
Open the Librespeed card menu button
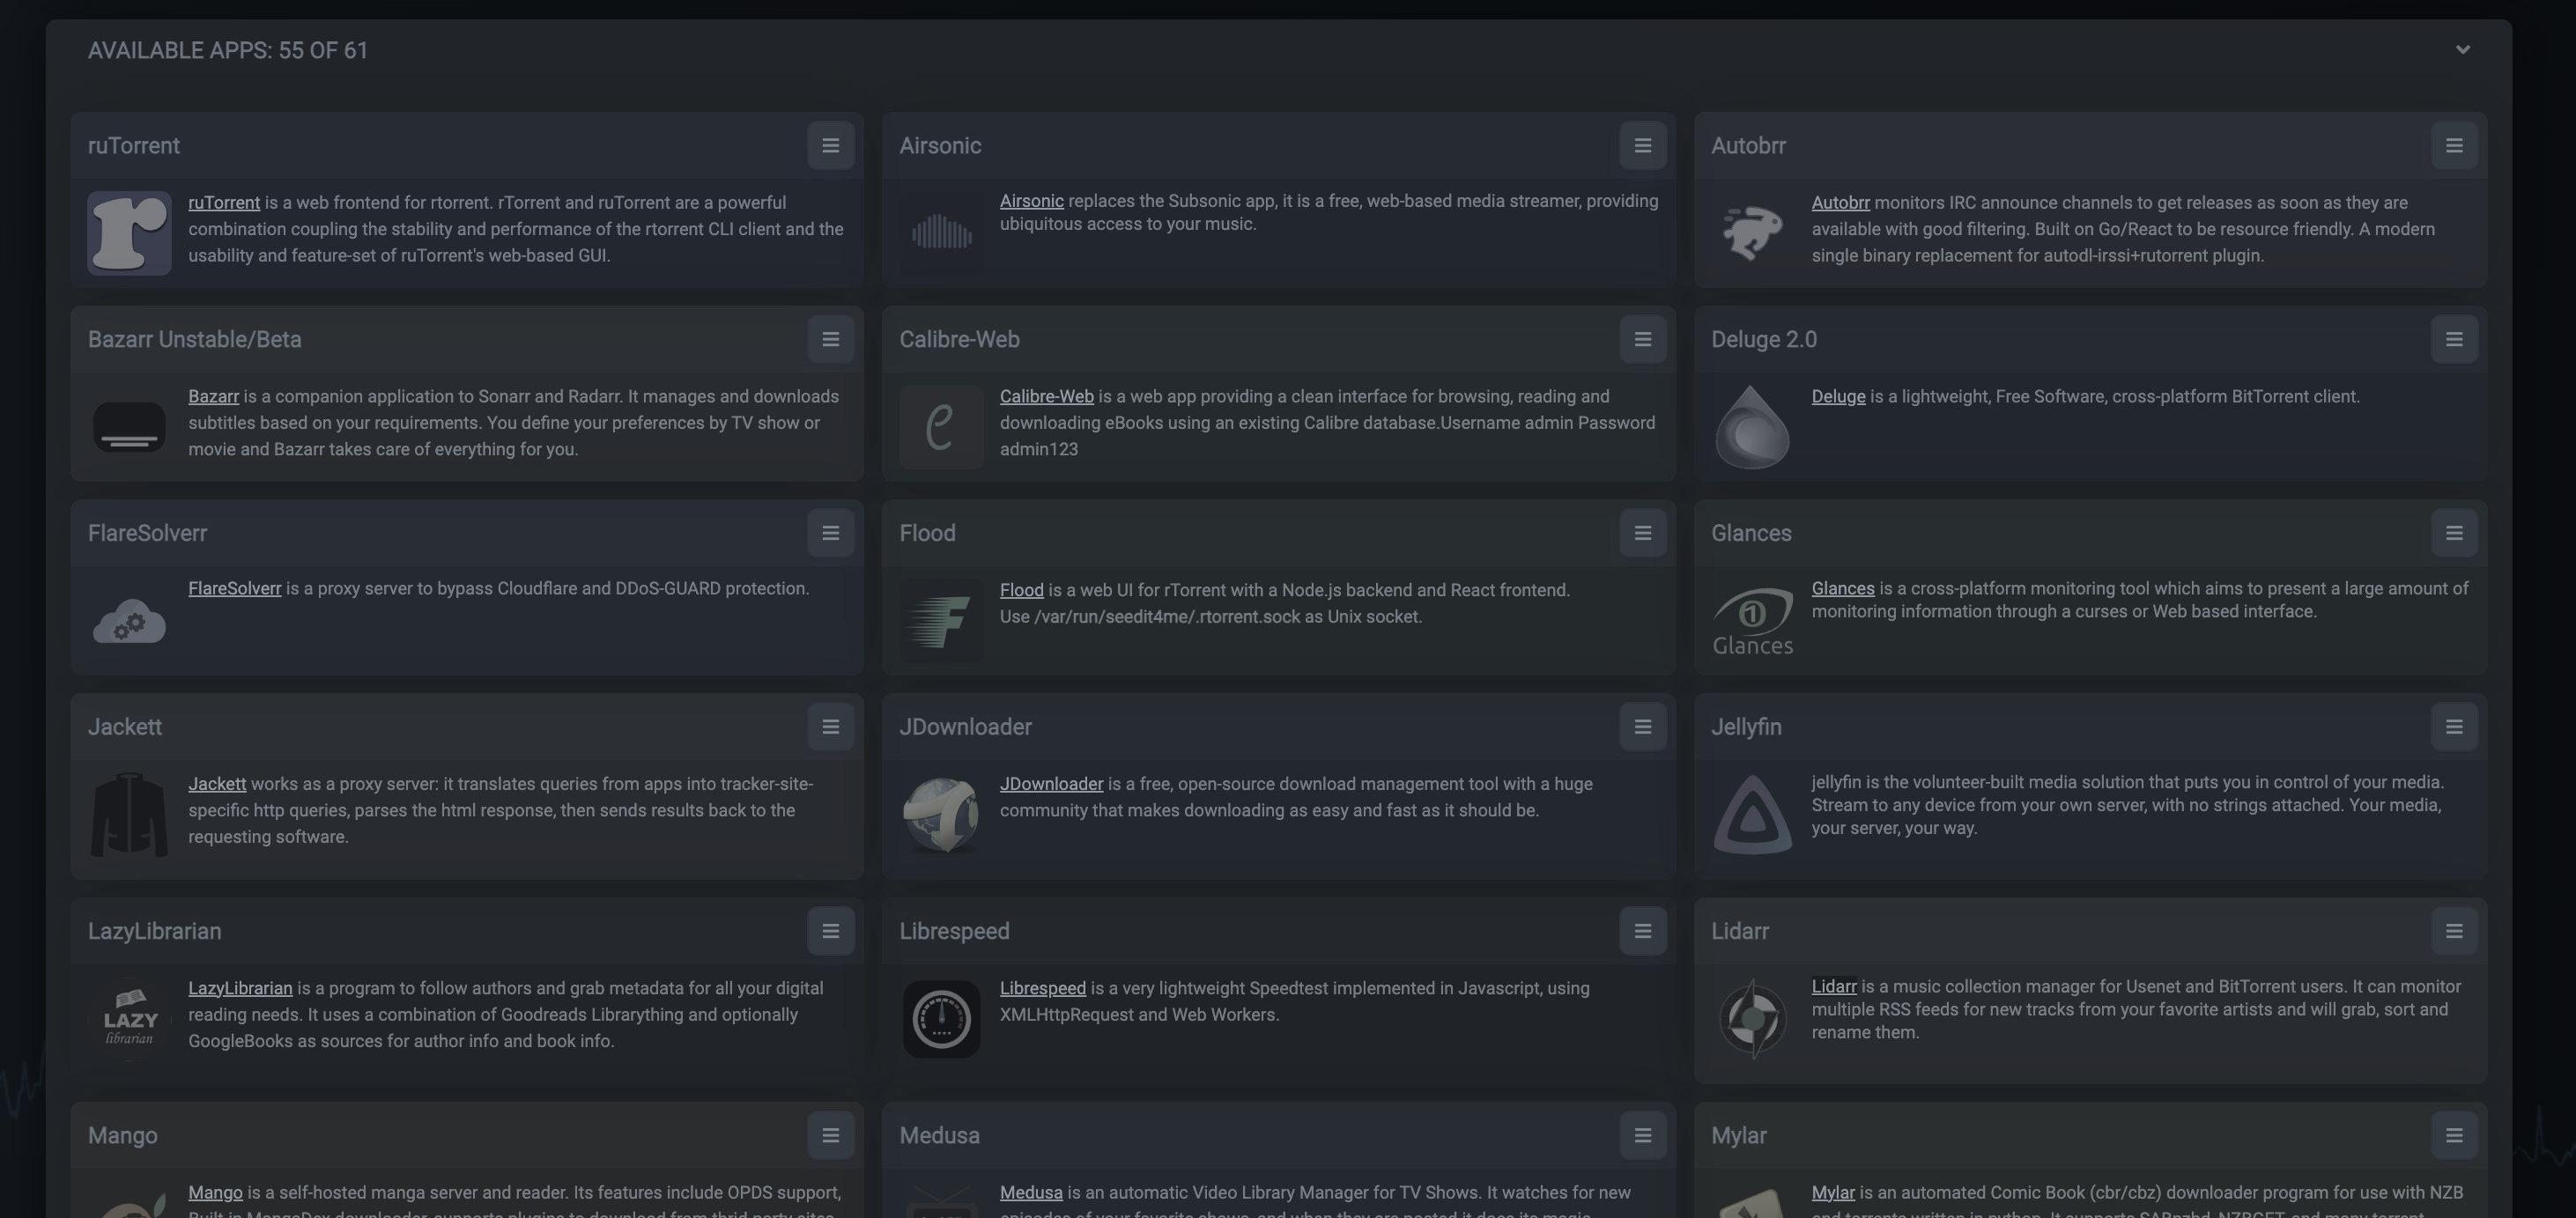pyautogui.click(x=1642, y=932)
